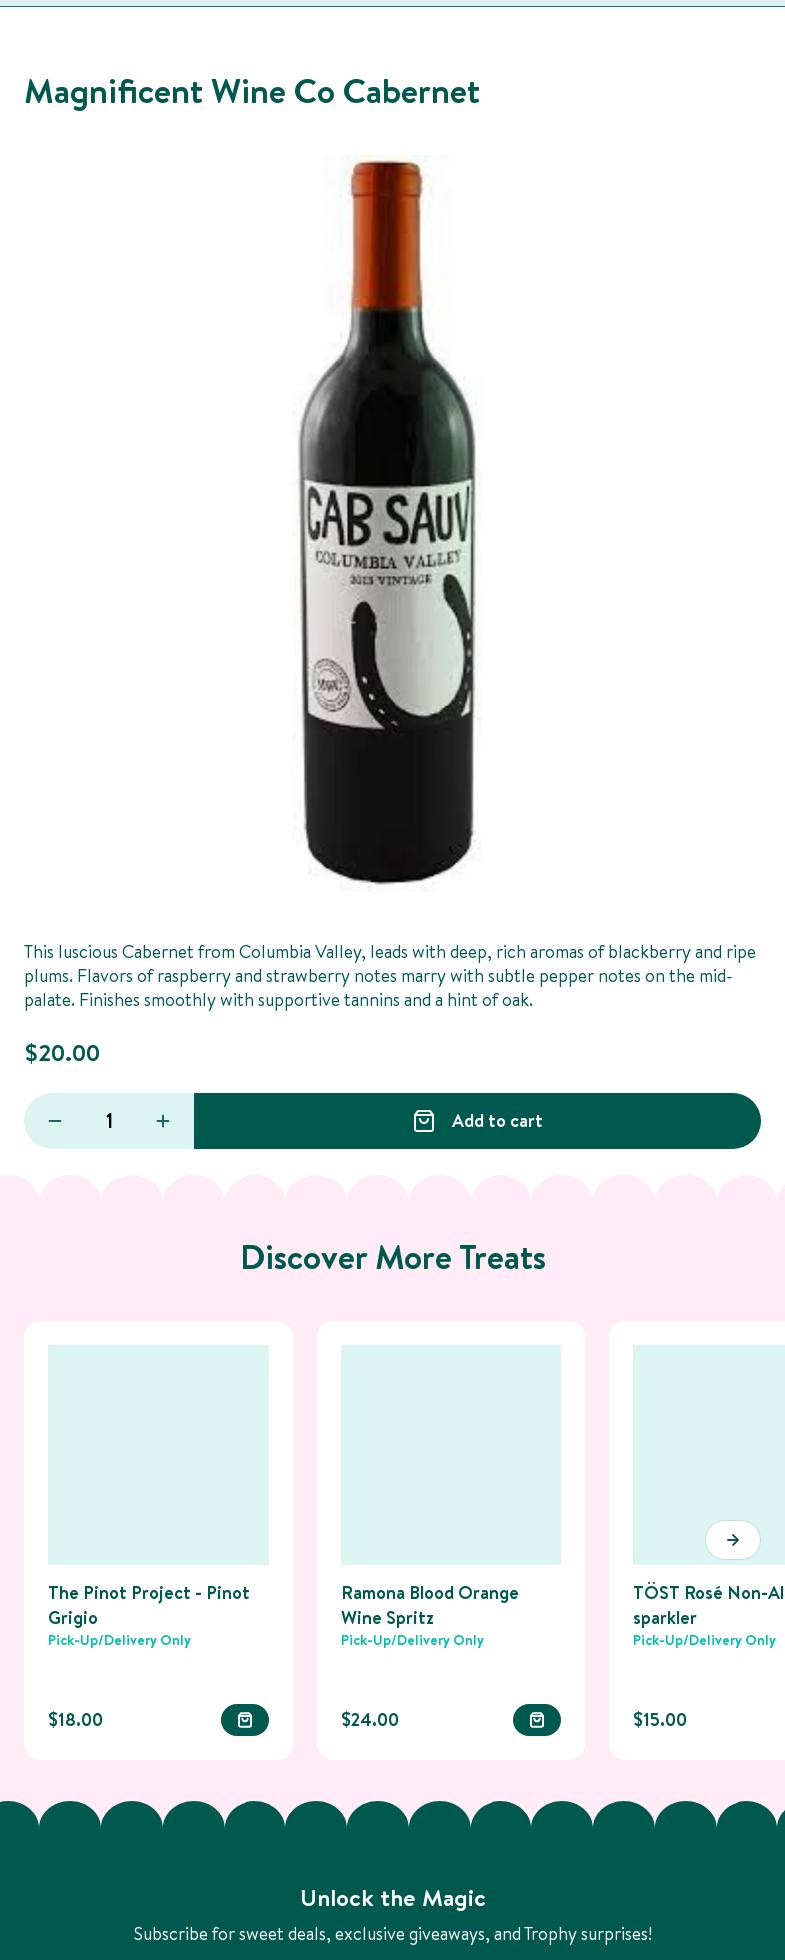Screen dimensions: 785x1960
Task: Click the shopping bag icon on Add to cart
Action: [424, 1121]
